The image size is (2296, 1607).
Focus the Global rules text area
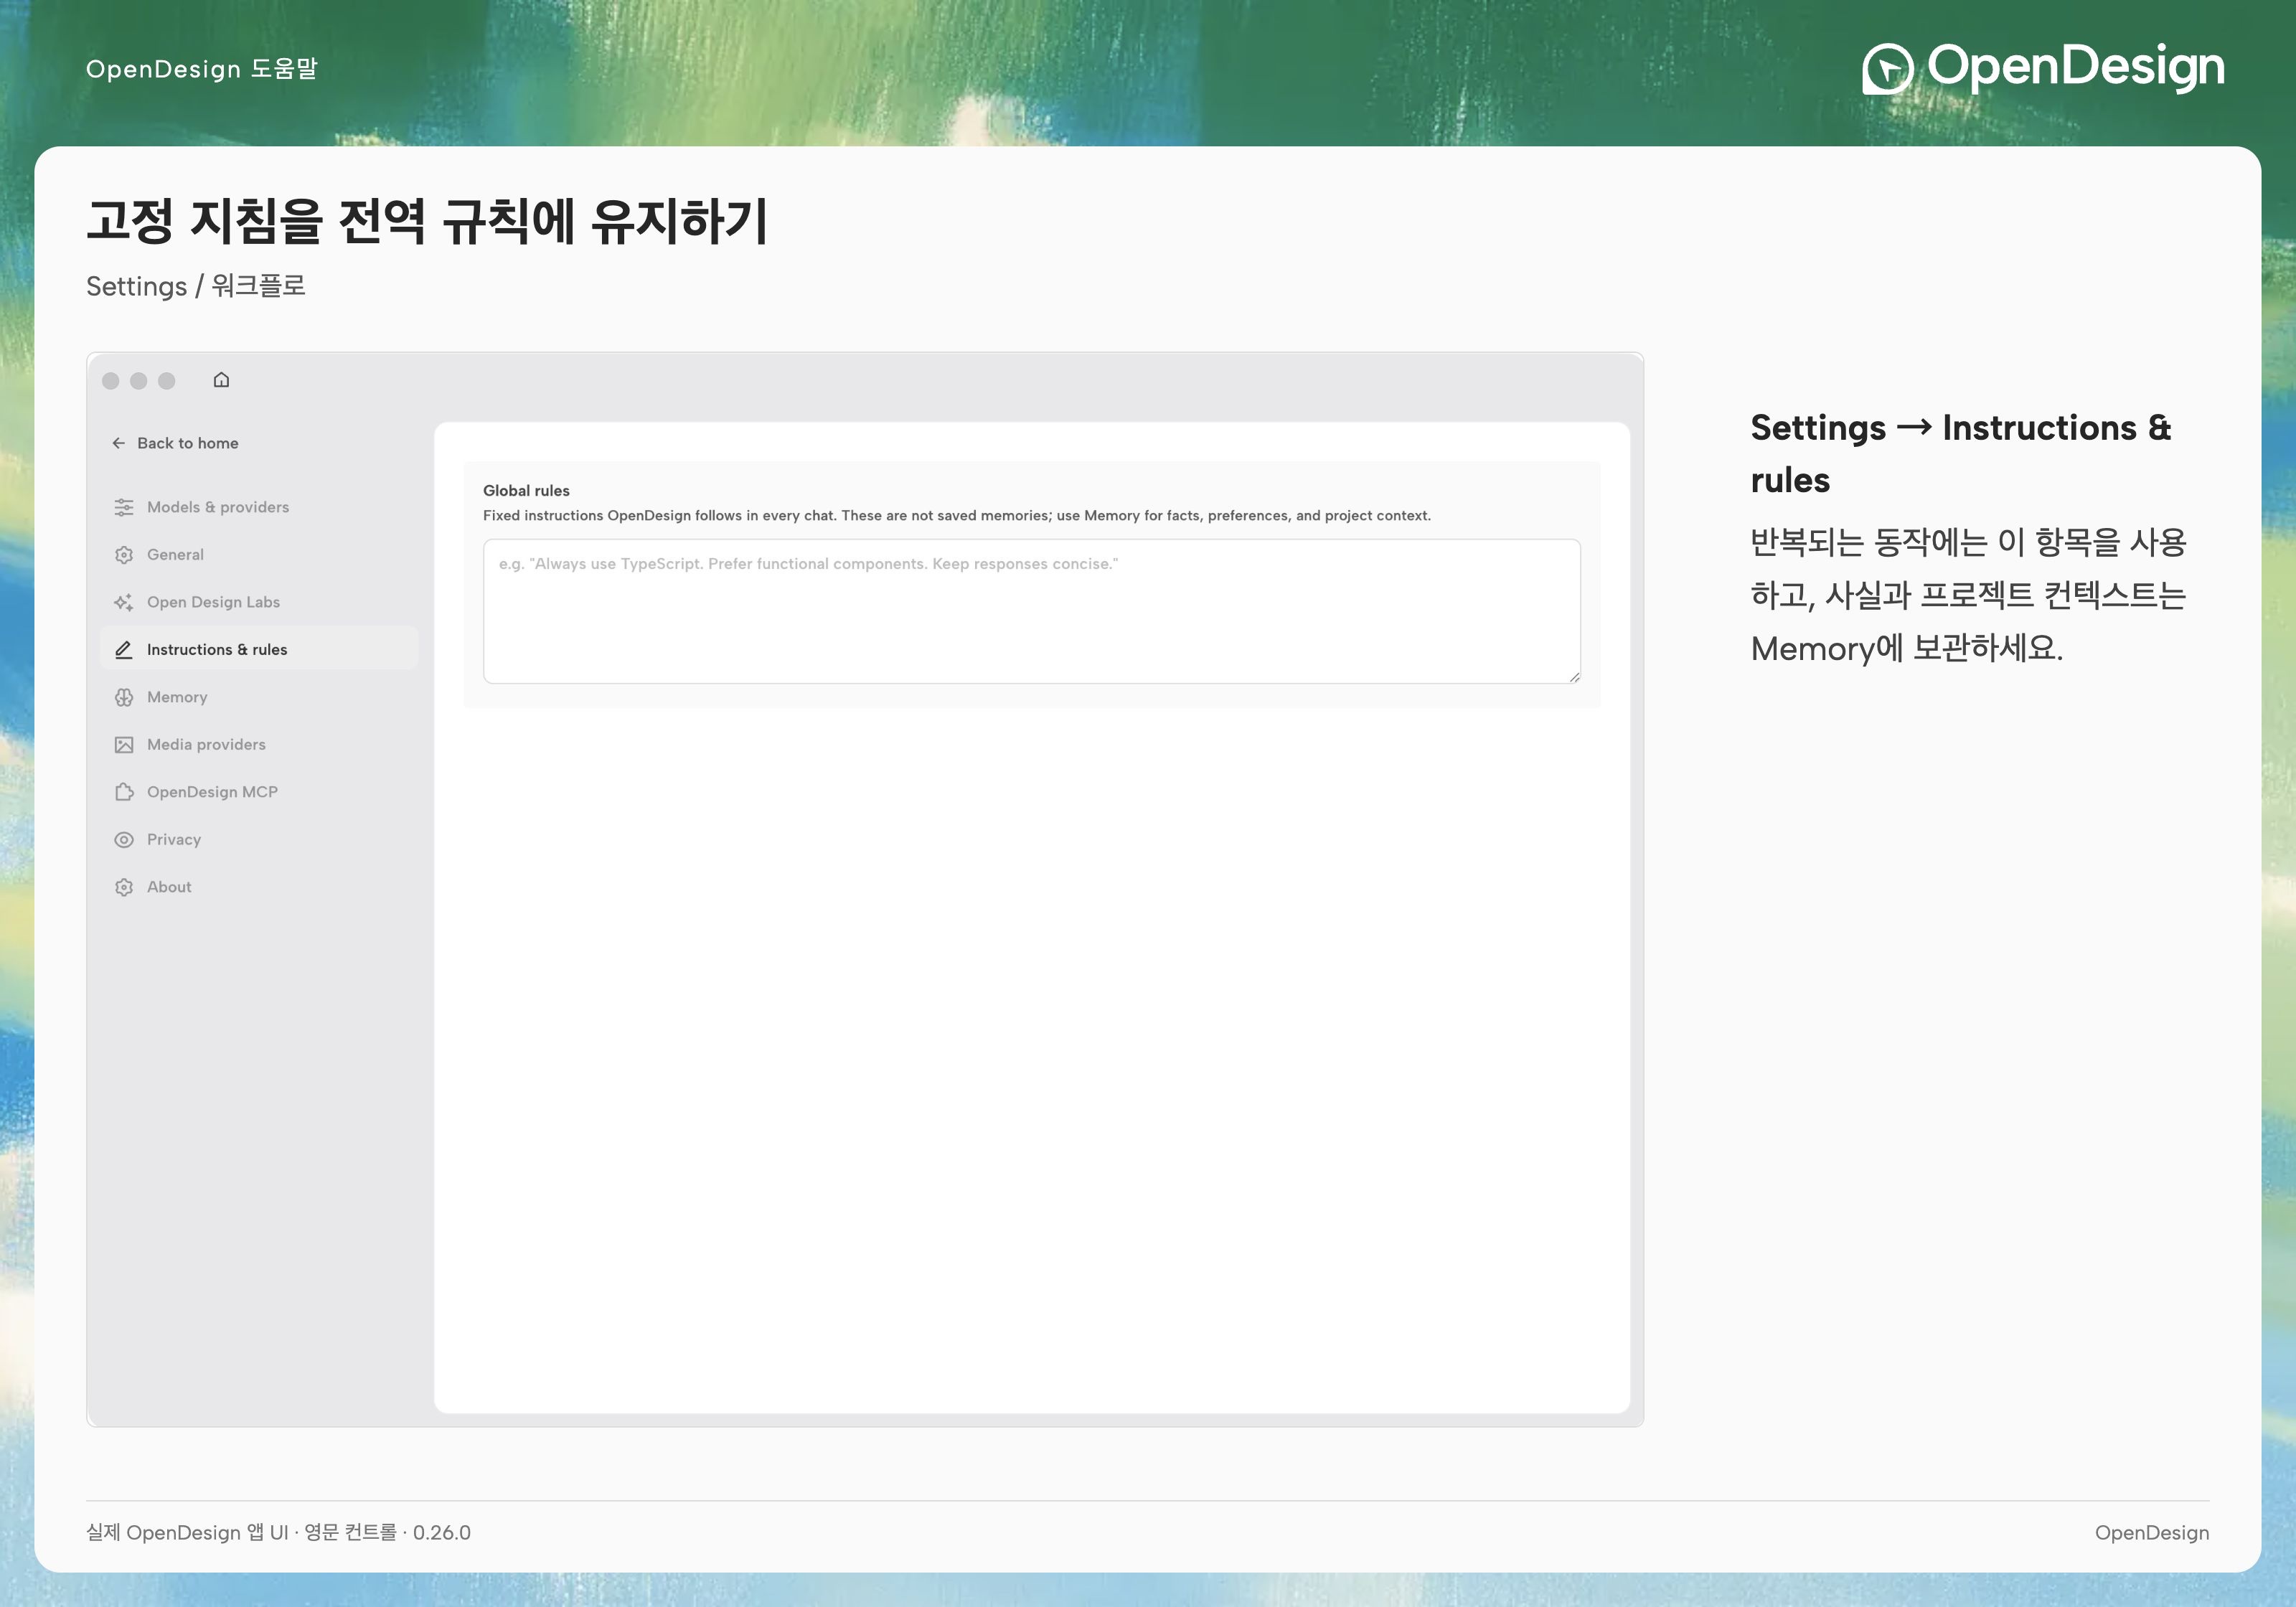[1031, 611]
